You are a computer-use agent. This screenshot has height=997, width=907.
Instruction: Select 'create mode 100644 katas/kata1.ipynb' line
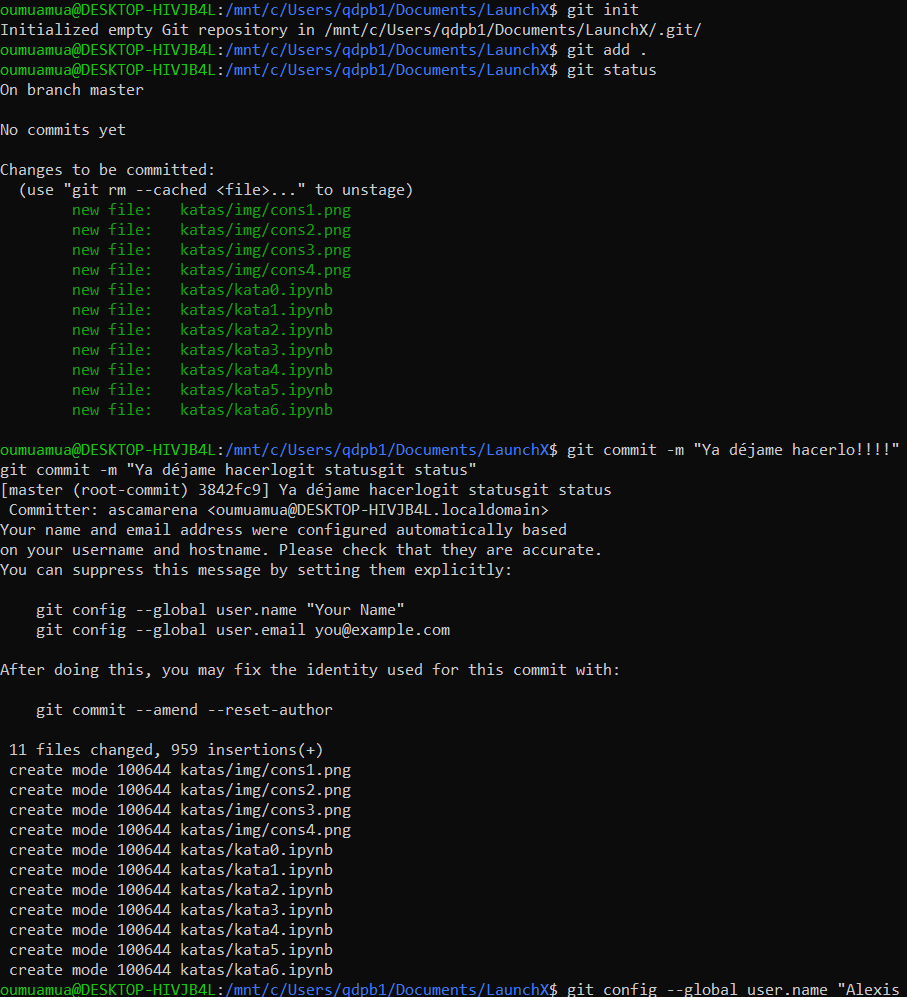(171, 870)
